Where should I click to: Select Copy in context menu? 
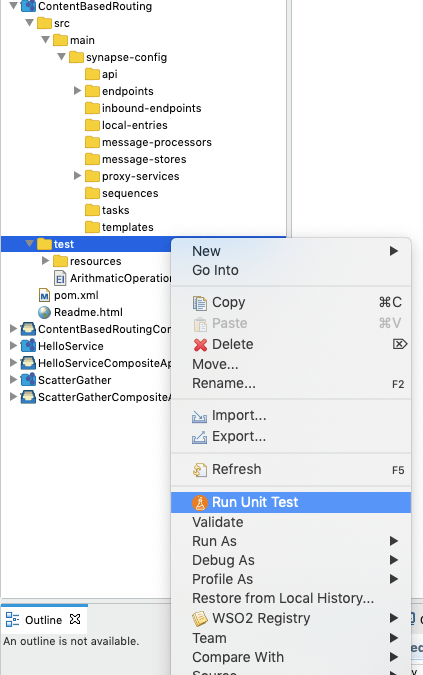click(x=291, y=303)
